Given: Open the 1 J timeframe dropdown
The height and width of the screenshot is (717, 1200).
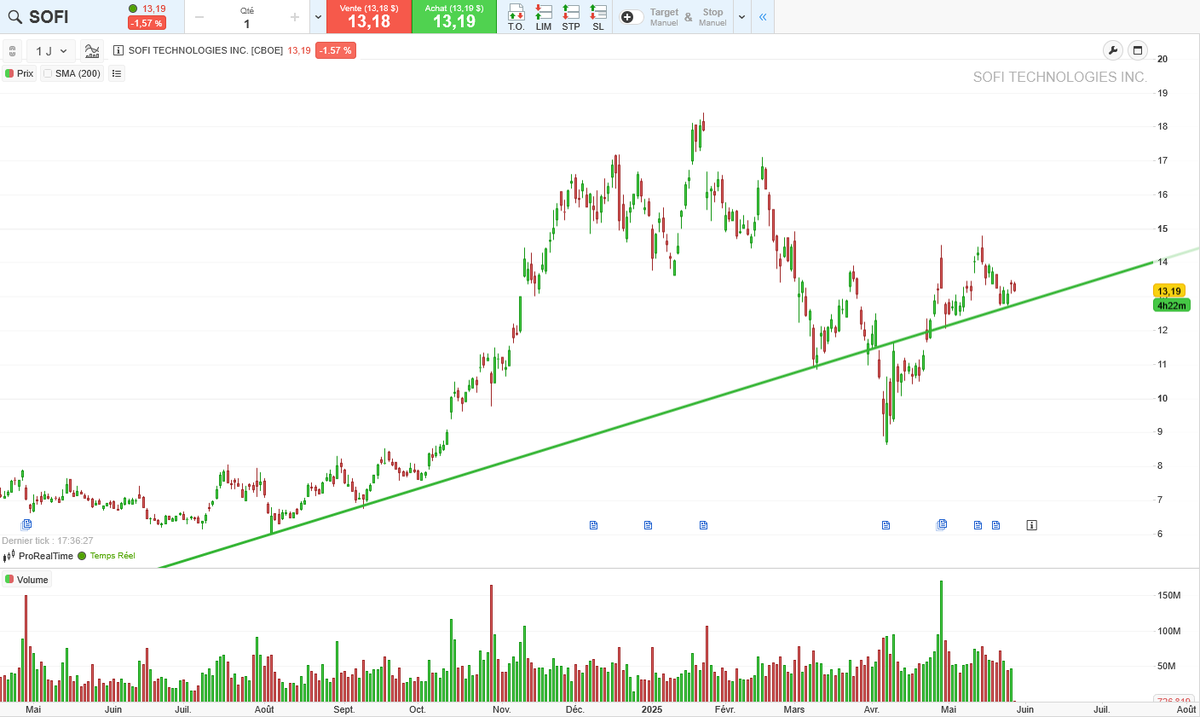Looking at the screenshot, I should tap(51, 50).
